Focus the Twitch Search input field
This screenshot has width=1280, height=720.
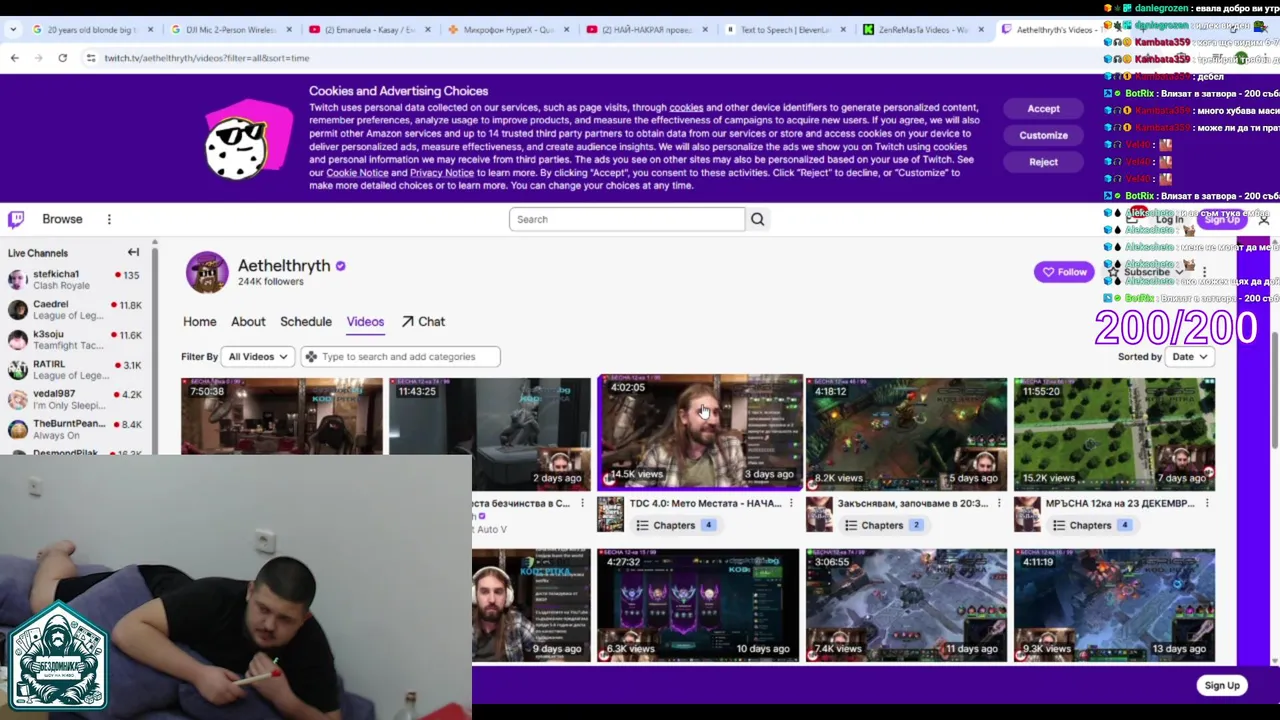[x=627, y=219]
